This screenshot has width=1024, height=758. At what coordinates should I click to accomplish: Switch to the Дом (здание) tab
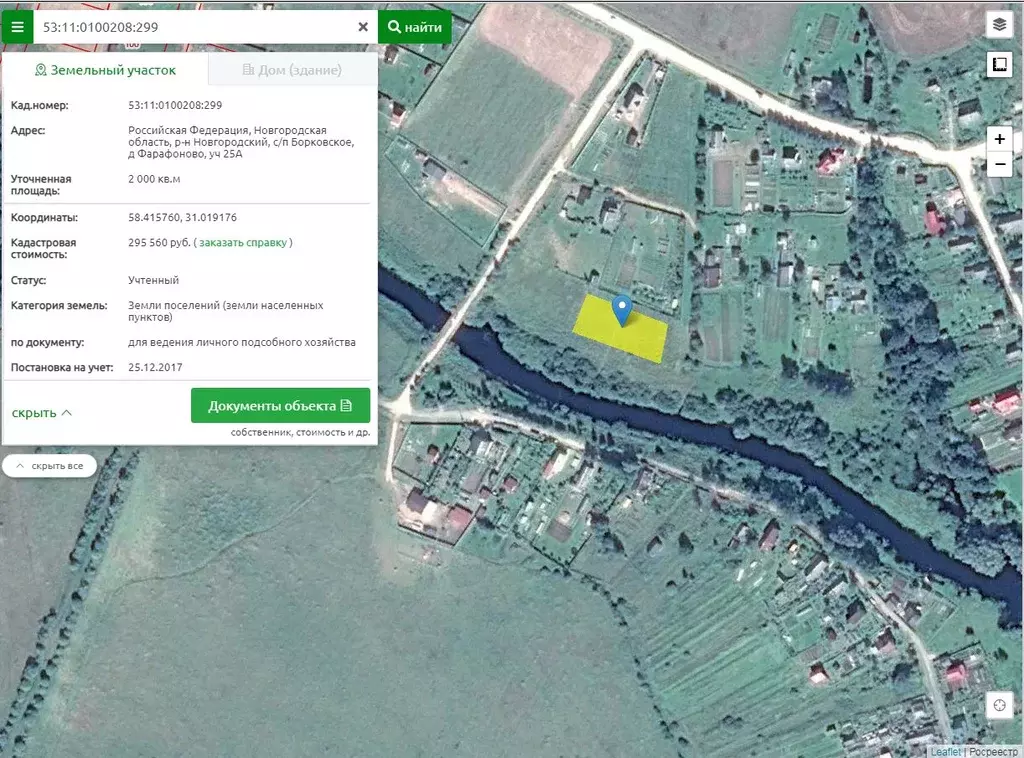pos(292,70)
